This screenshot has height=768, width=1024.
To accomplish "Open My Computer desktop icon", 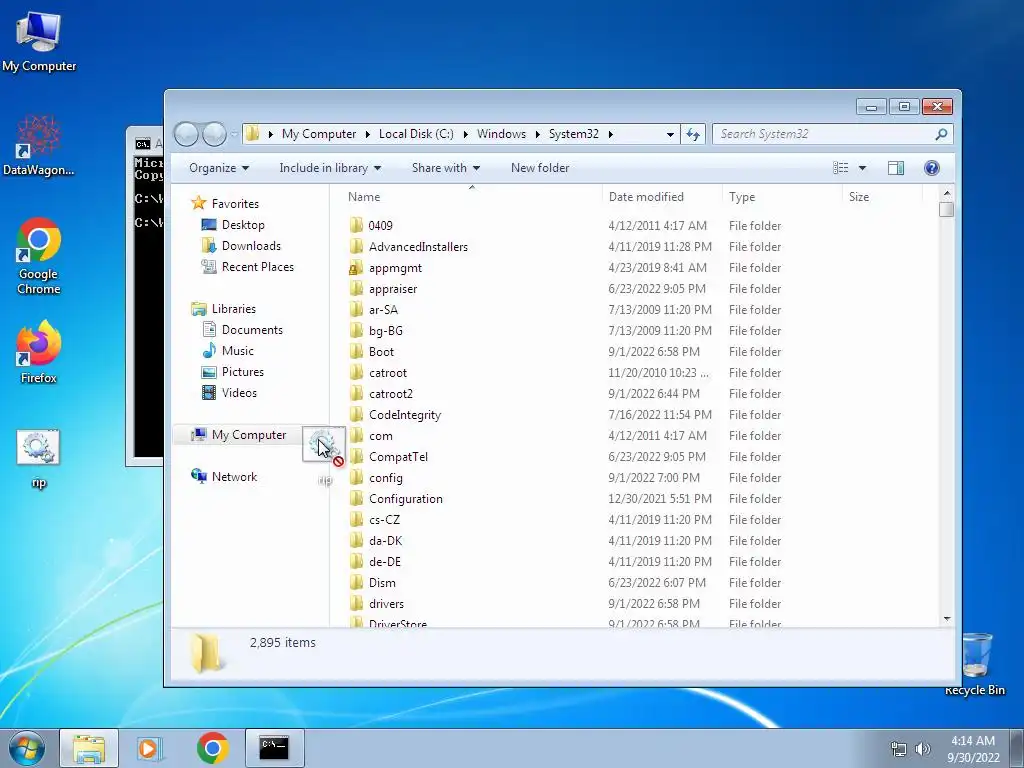I will [x=39, y=42].
